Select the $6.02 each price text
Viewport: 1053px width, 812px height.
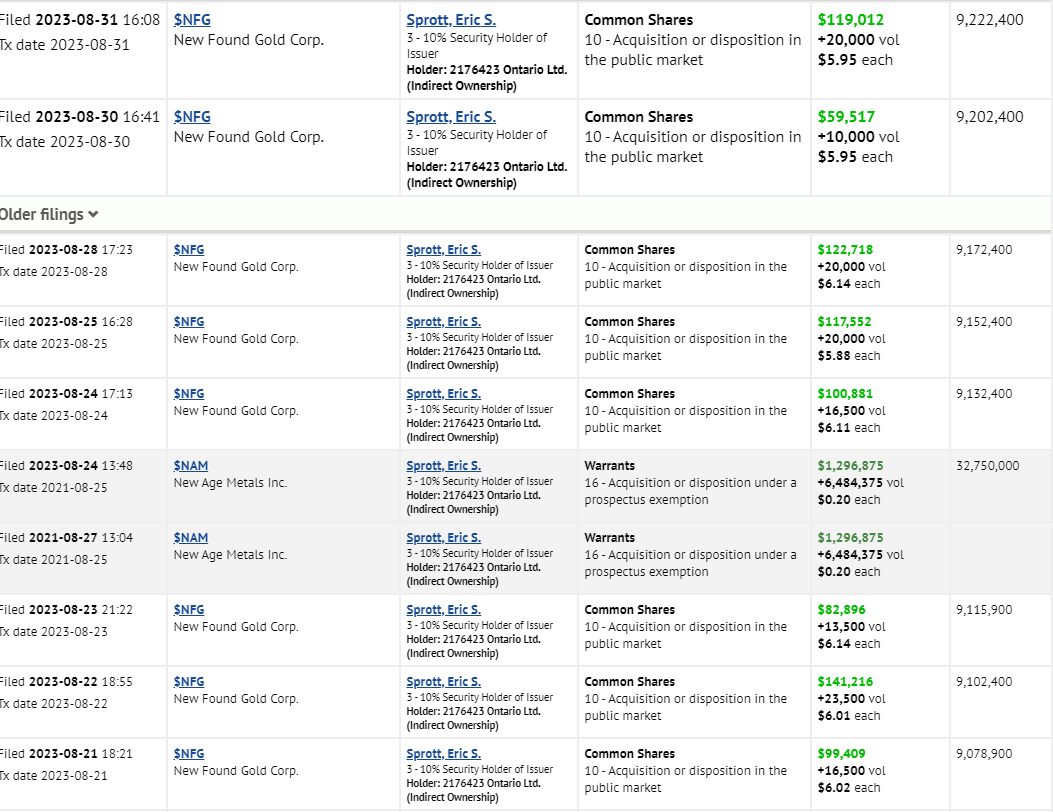tap(849, 788)
